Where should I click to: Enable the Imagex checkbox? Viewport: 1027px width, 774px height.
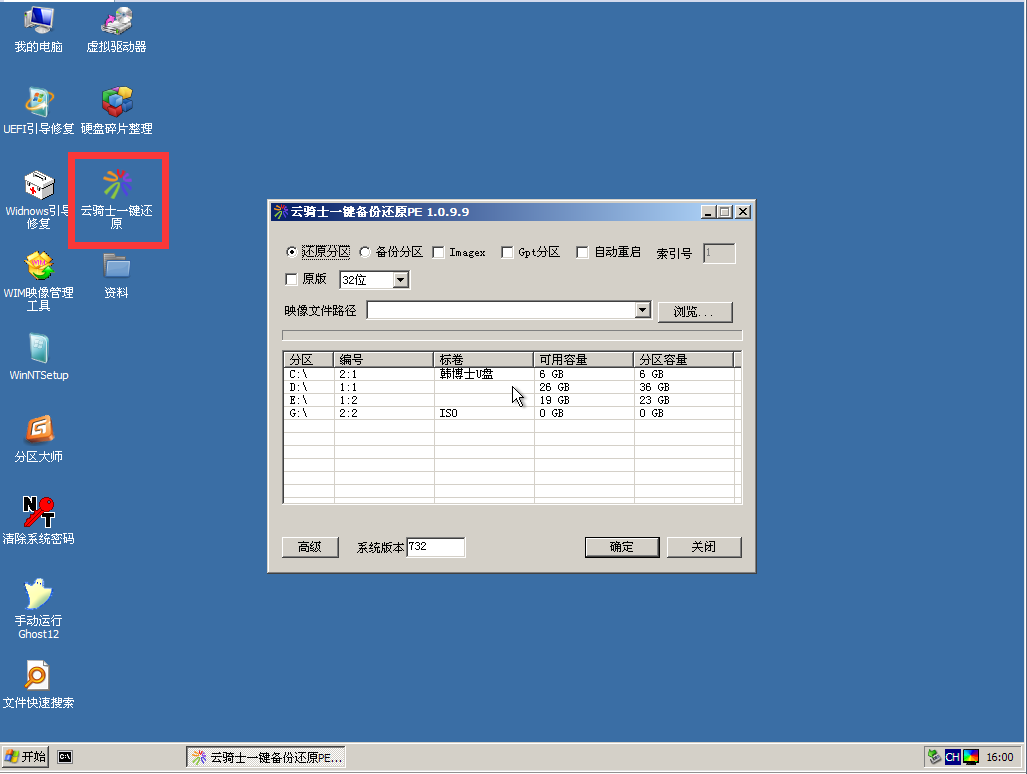pos(438,253)
